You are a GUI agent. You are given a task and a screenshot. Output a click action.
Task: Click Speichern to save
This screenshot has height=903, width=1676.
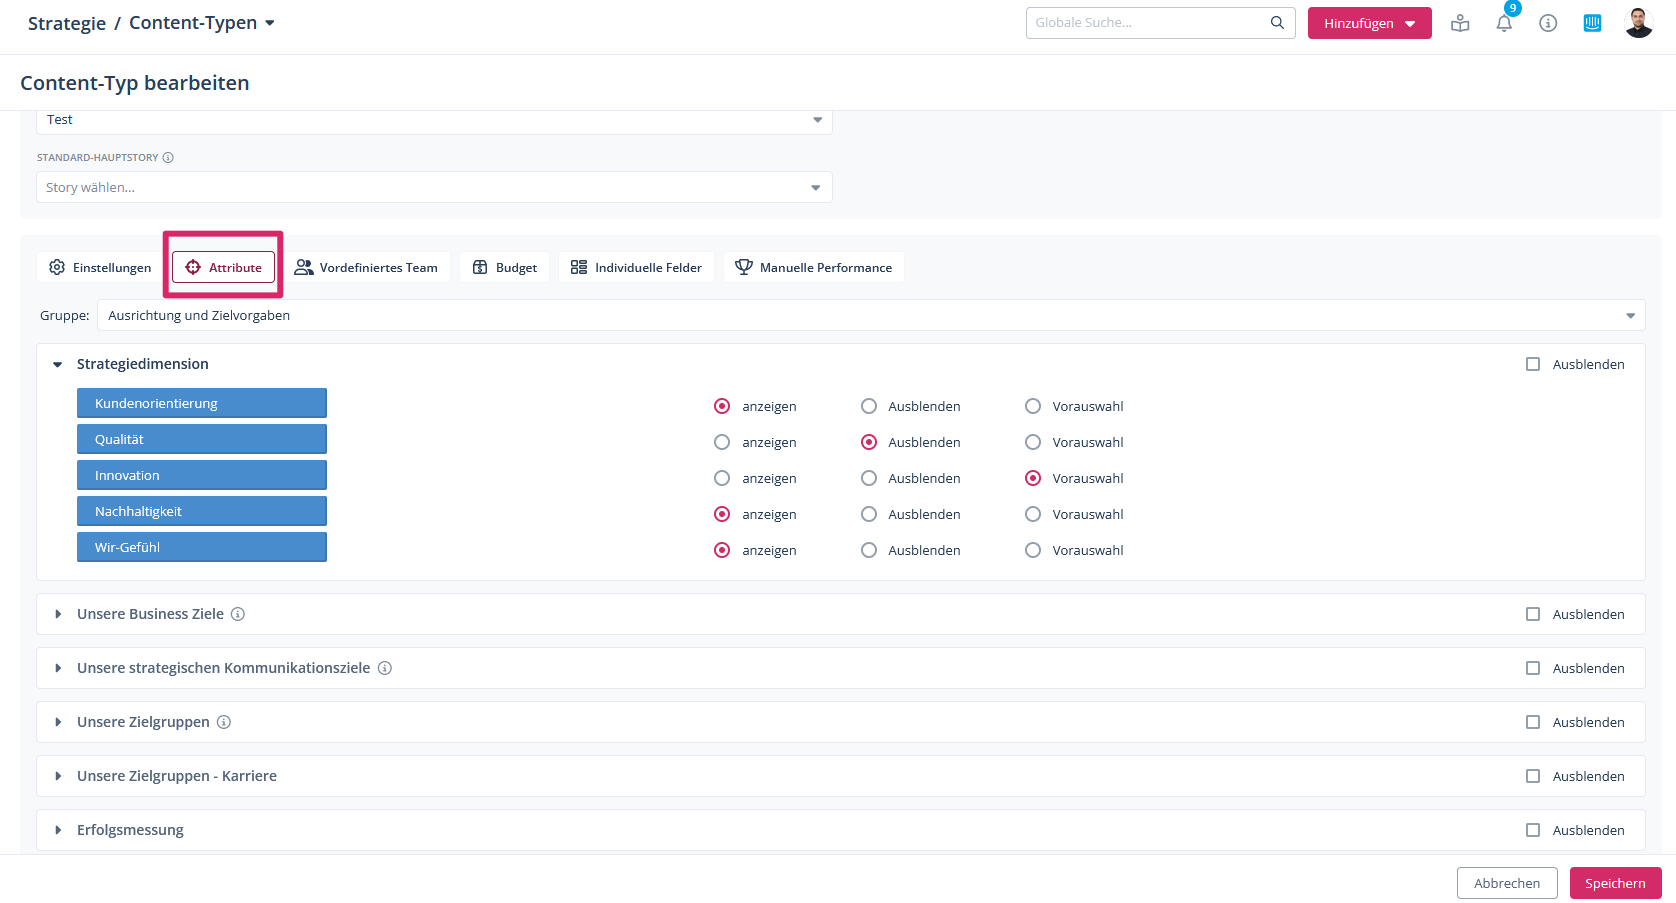pos(1615,883)
